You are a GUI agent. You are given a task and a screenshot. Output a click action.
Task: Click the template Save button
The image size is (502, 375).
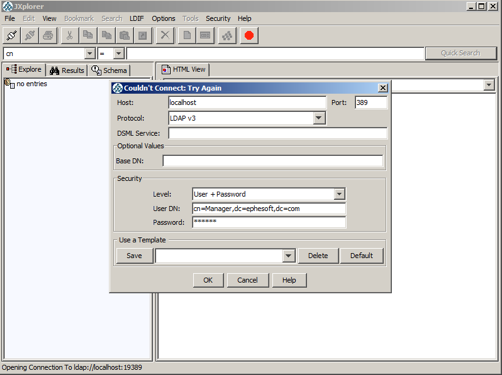[x=134, y=256]
